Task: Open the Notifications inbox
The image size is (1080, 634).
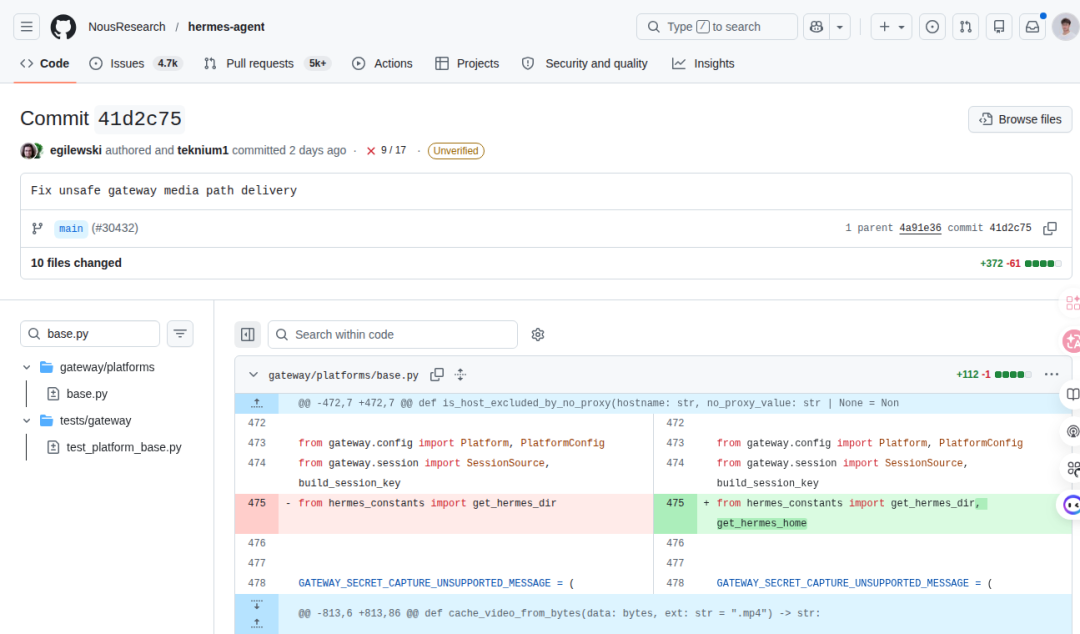Action: (x=1032, y=27)
